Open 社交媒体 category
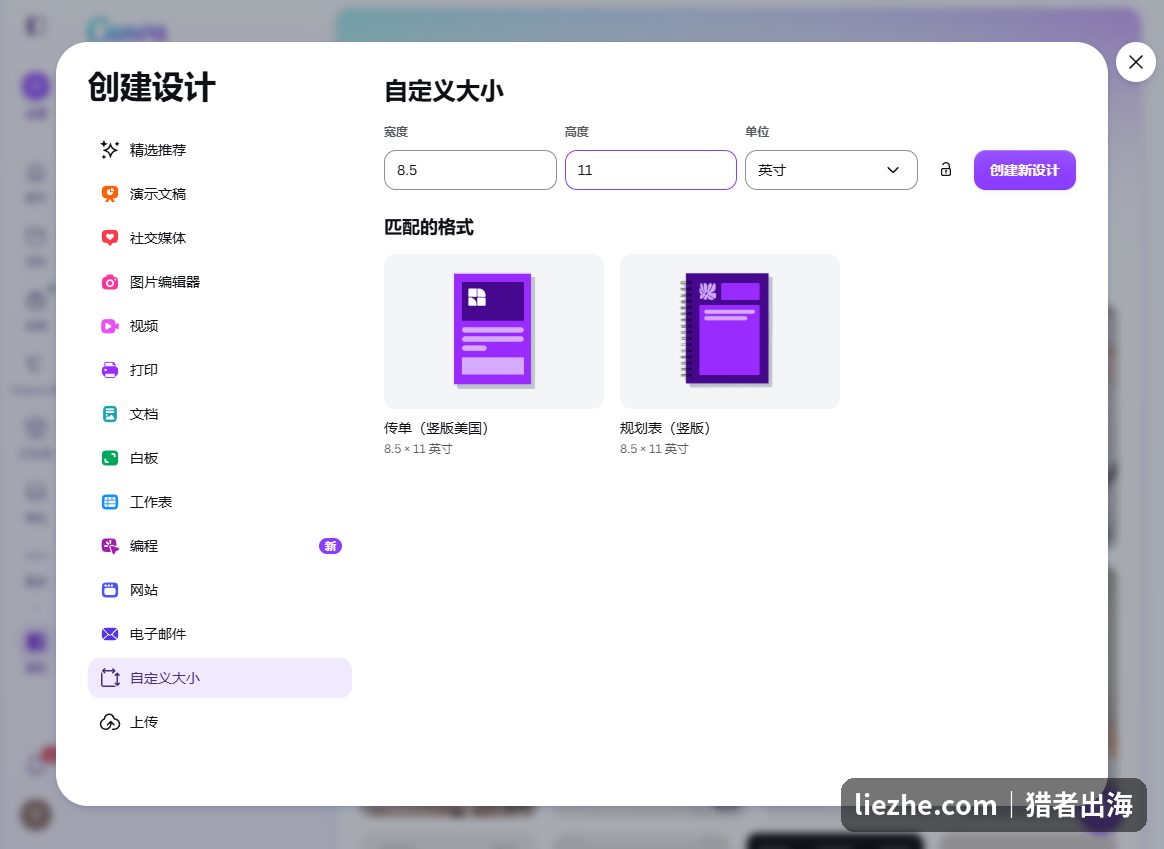Image resolution: width=1164 pixels, height=849 pixels. pos(220,237)
